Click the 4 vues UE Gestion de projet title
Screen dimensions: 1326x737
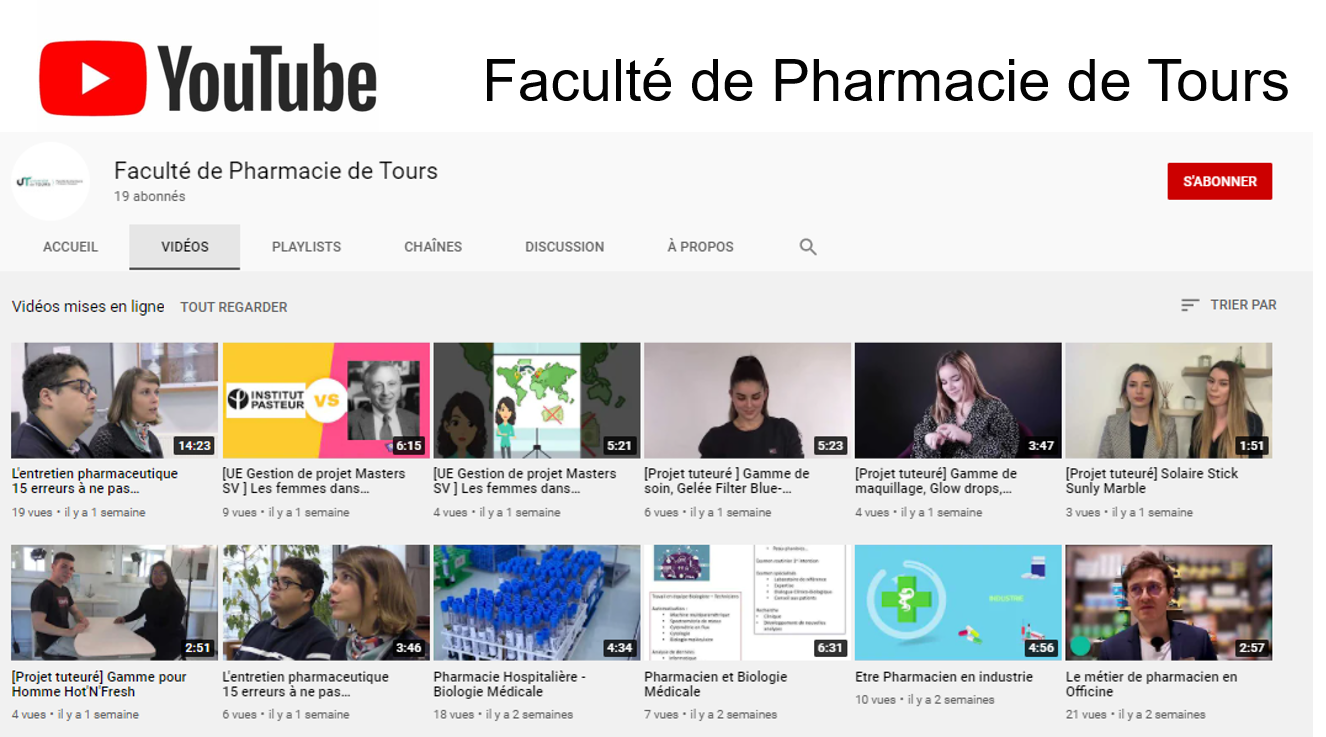click(x=525, y=481)
